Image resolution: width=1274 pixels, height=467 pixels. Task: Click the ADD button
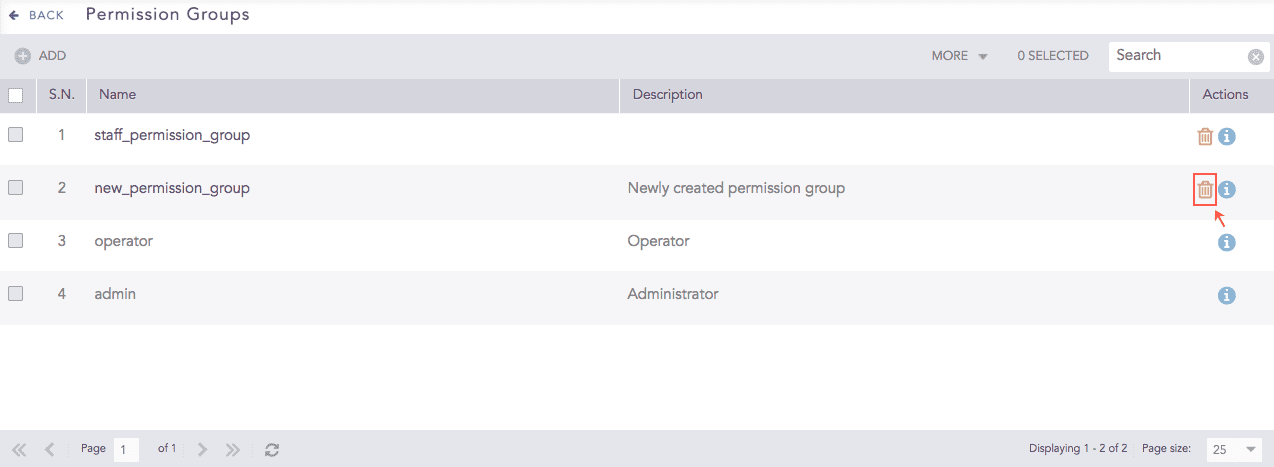(40, 56)
